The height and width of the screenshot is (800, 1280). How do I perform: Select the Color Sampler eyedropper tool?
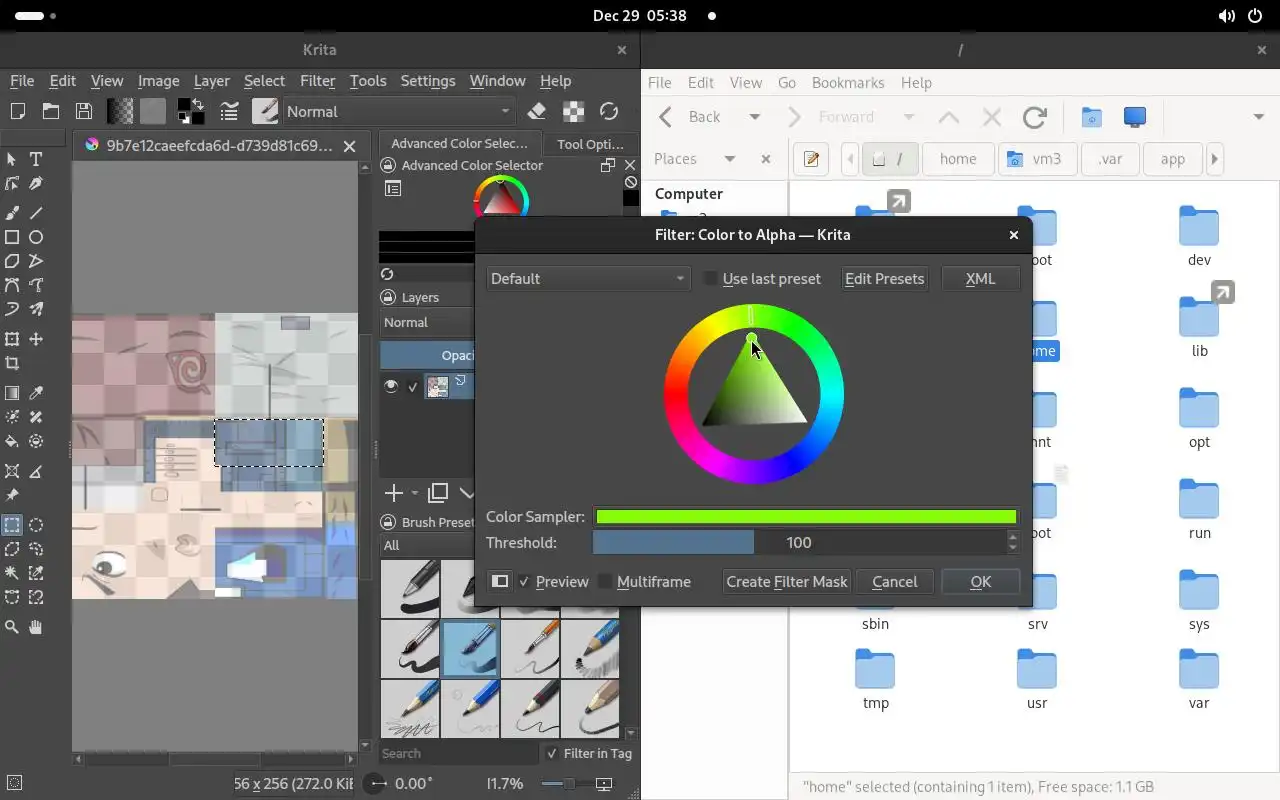pos(36,393)
